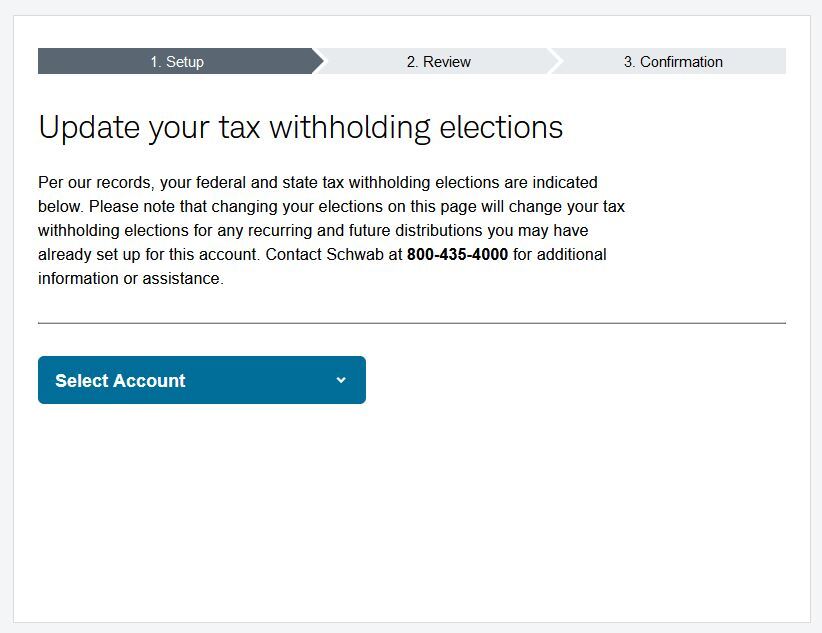This screenshot has width=822, height=633.
Task: Click the 'Select Account' label text
Action: tap(120, 381)
